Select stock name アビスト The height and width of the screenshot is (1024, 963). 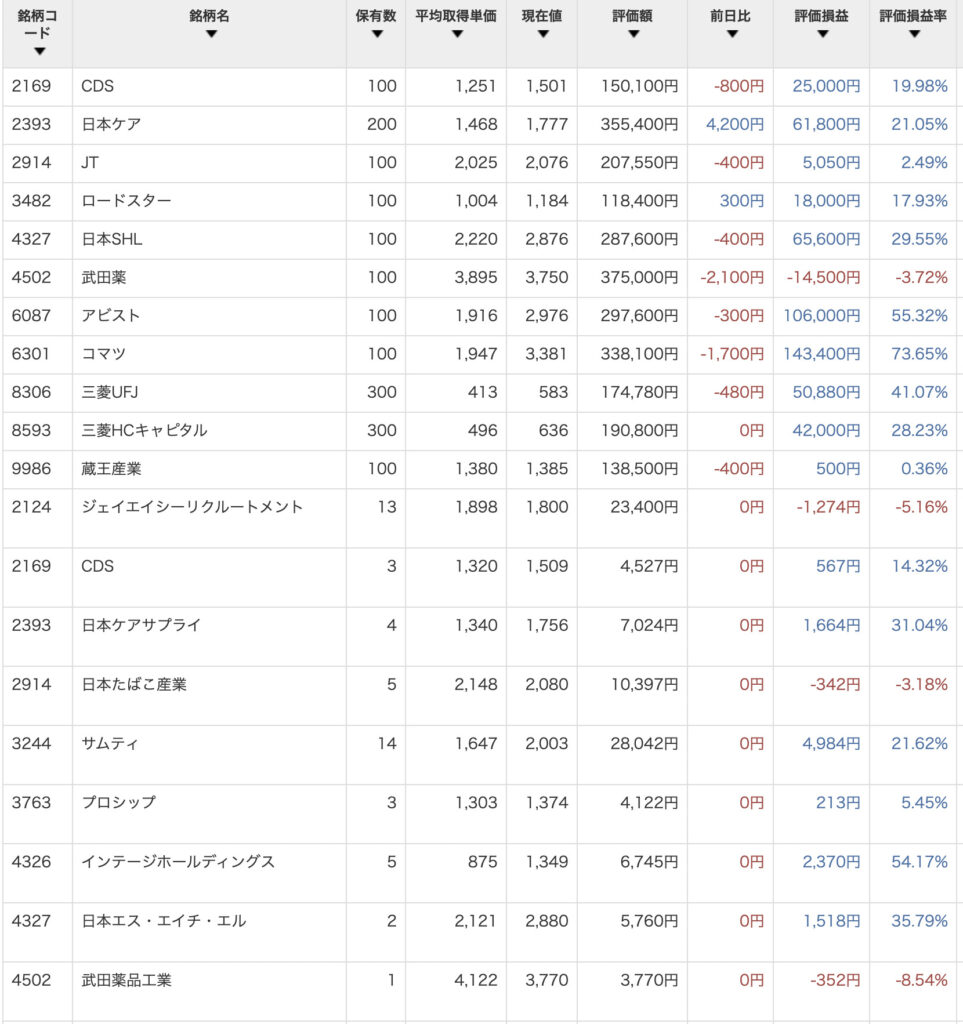coord(110,315)
